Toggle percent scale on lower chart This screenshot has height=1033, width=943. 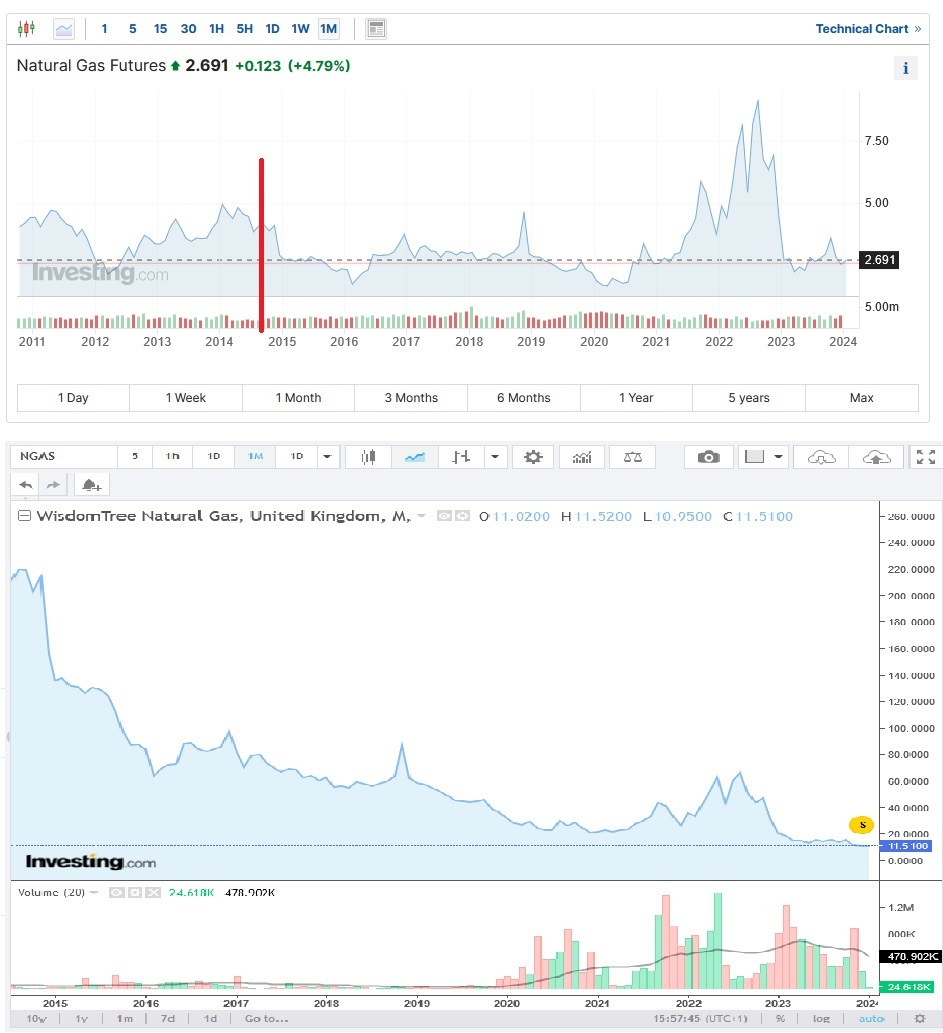pos(780,1018)
